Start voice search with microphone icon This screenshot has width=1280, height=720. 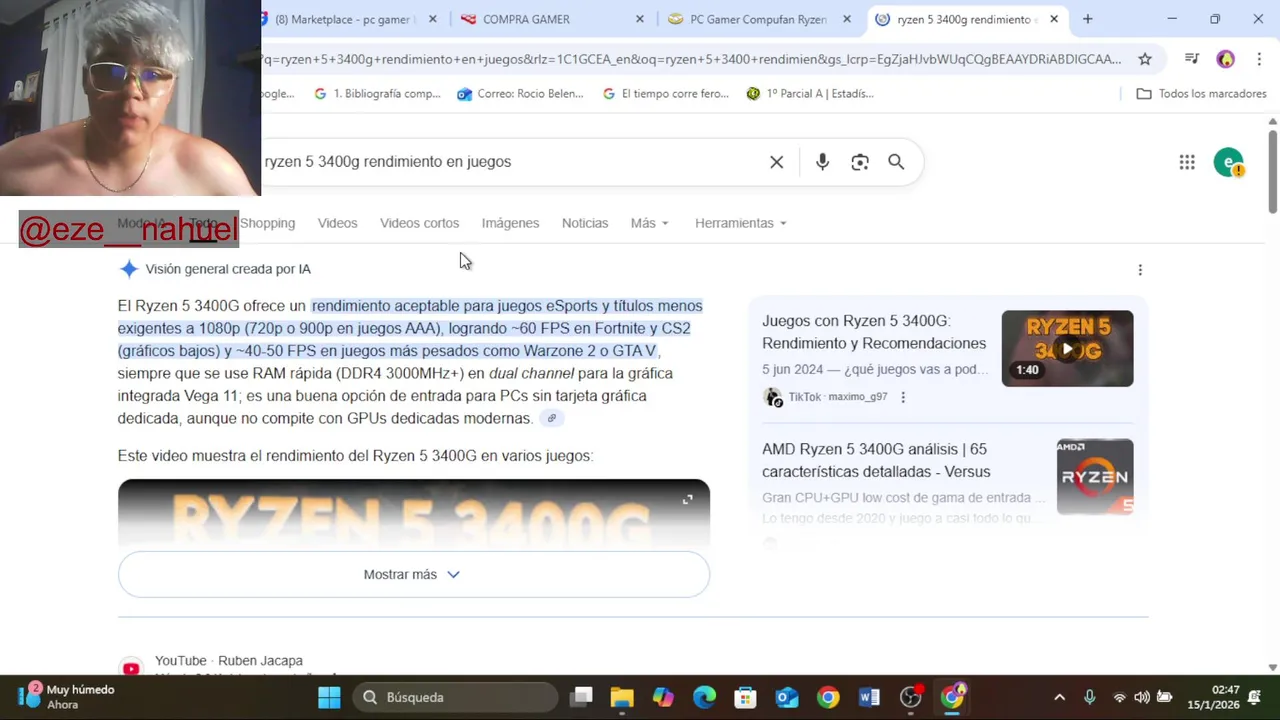coord(822,162)
